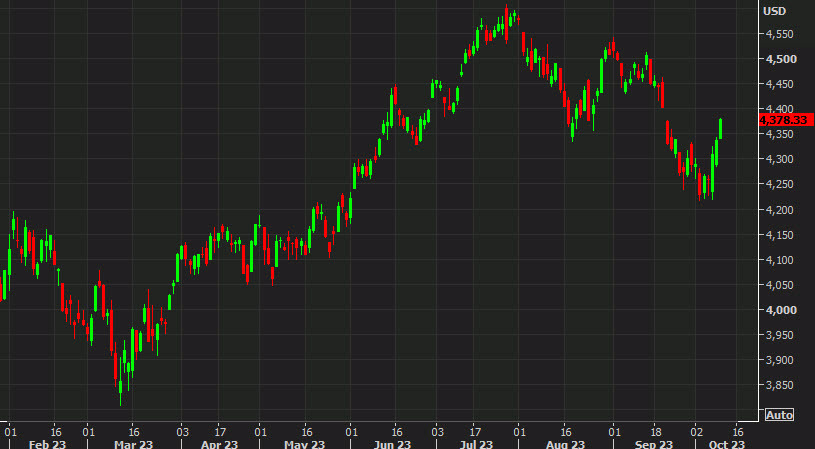Click the 4,350 price axis label
This screenshot has height=449, width=815.
[x=780, y=134]
